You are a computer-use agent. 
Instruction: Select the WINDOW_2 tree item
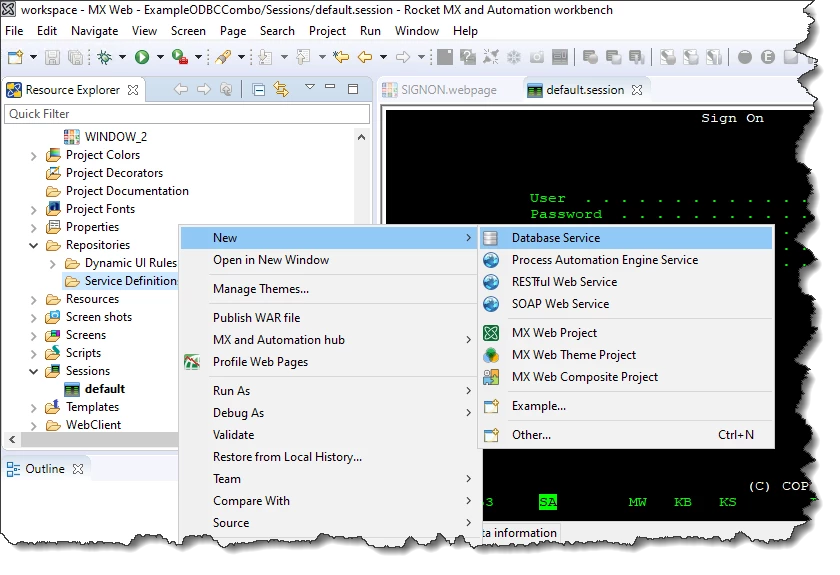pos(106,137)
